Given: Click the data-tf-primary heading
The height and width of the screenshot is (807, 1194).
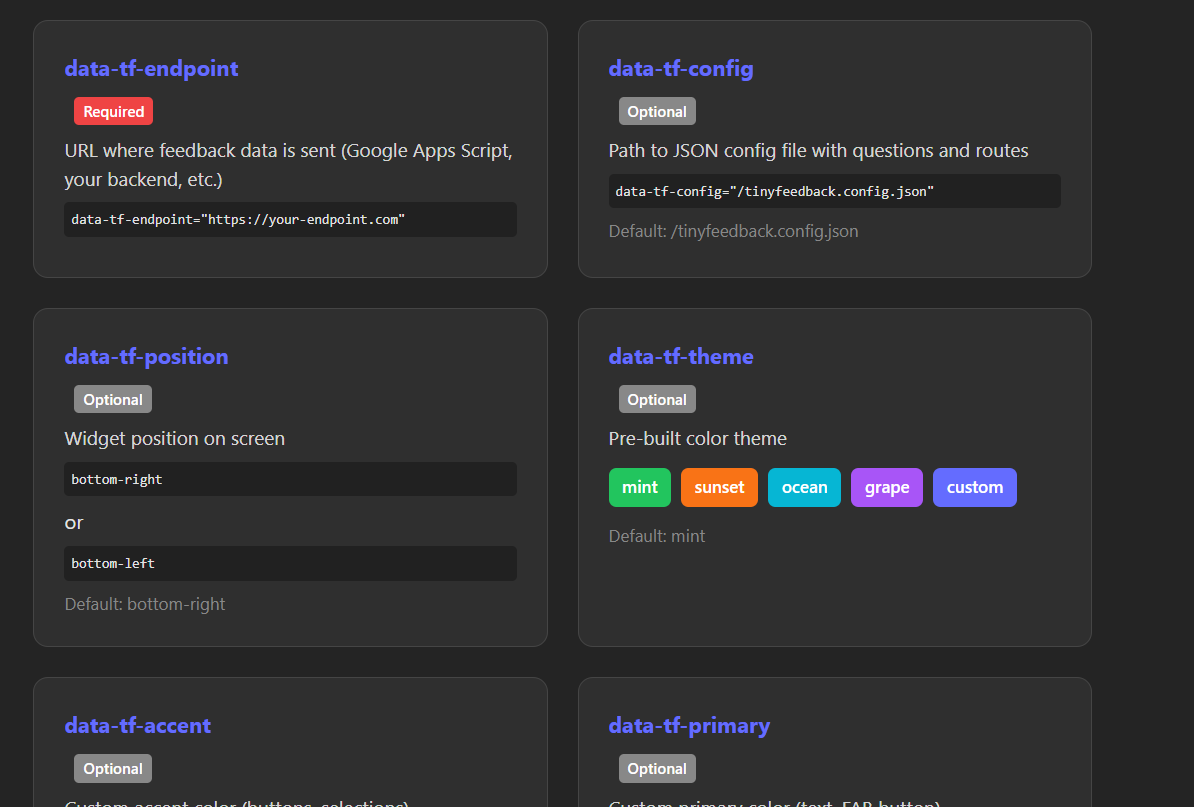Looking at the screenshot, I should [689, 726].
